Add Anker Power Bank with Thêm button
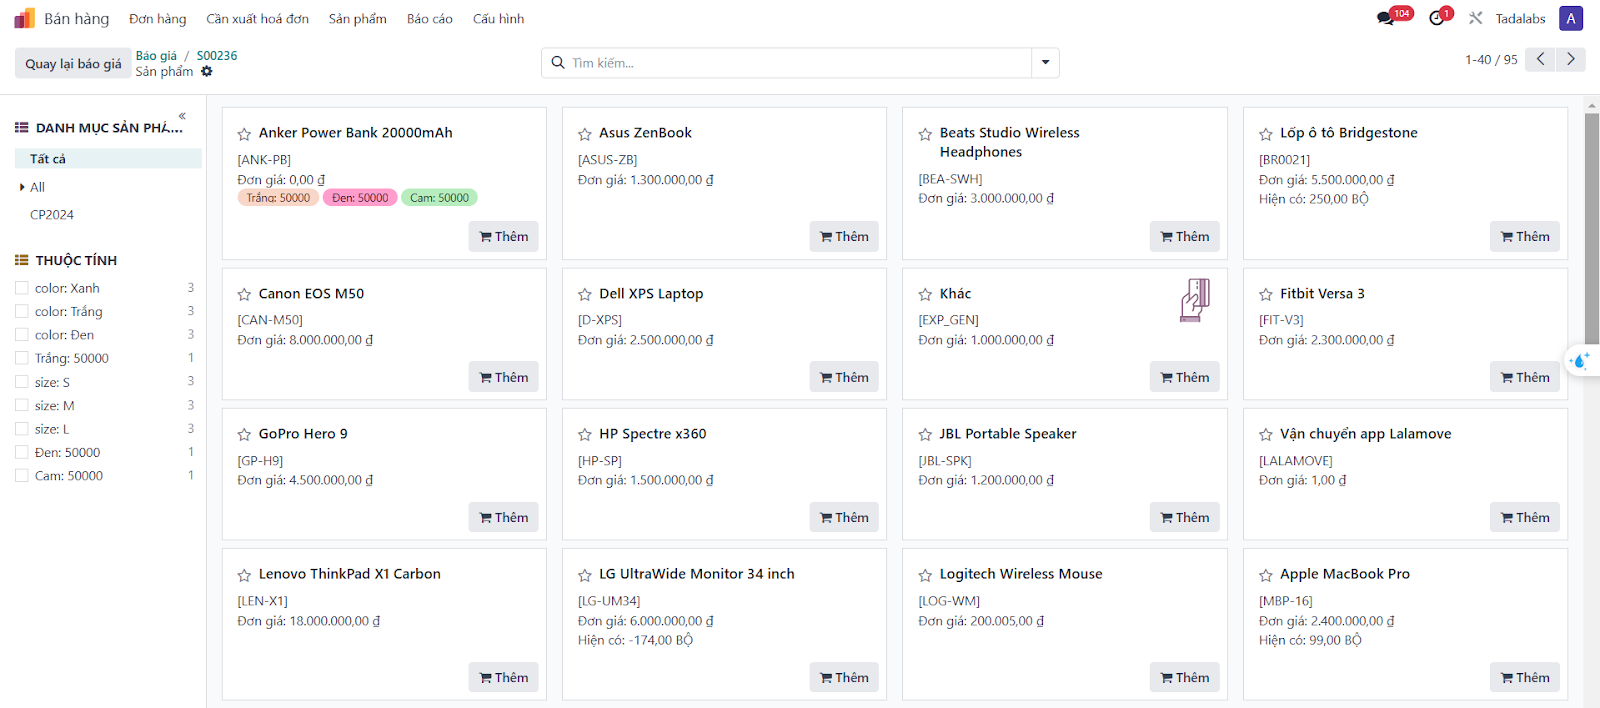1600x708 pixels. pyautogui.click(x=504, y=236)
